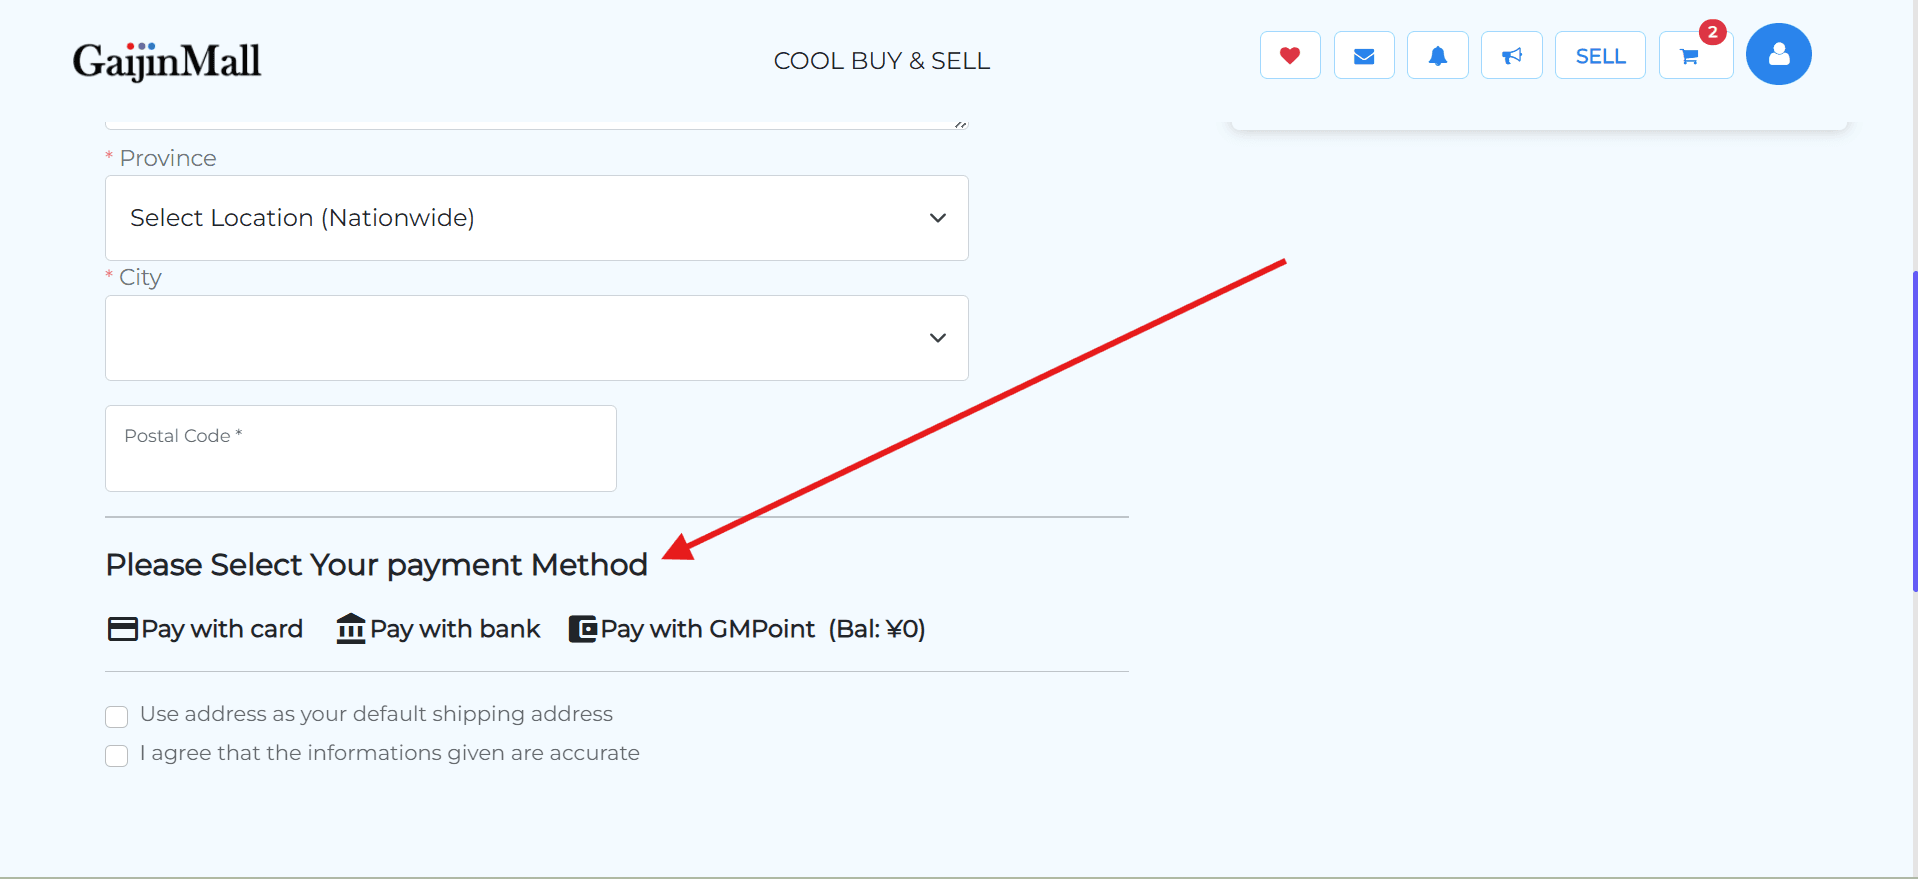This screenshot has width=1918, height=879.
Task: Open the shopping cart icon
Action: [1691, 56]
